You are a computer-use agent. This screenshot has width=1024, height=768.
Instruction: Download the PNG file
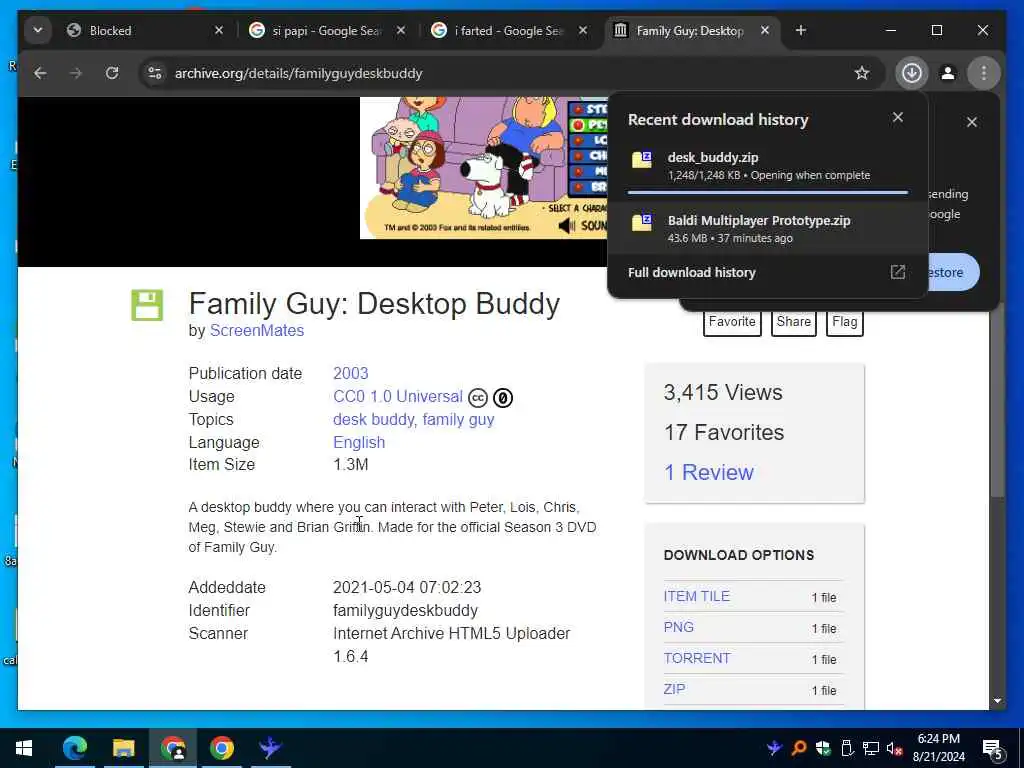coord(679,627)
